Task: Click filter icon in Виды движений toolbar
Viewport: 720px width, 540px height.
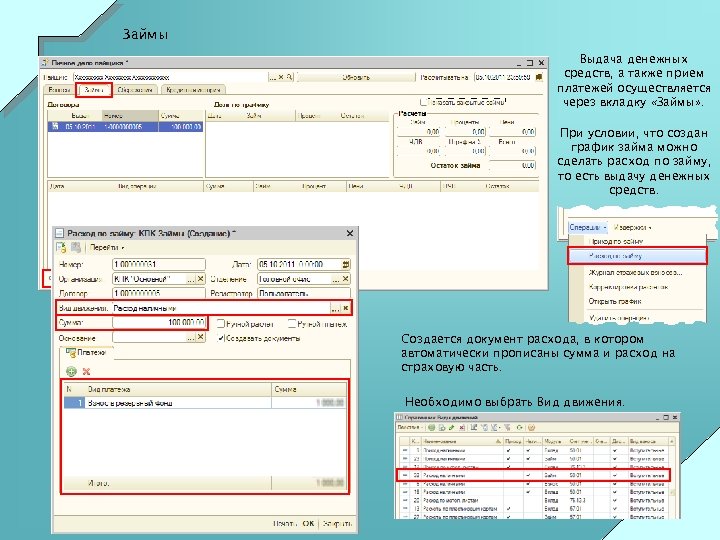Action: coord(507,428)
